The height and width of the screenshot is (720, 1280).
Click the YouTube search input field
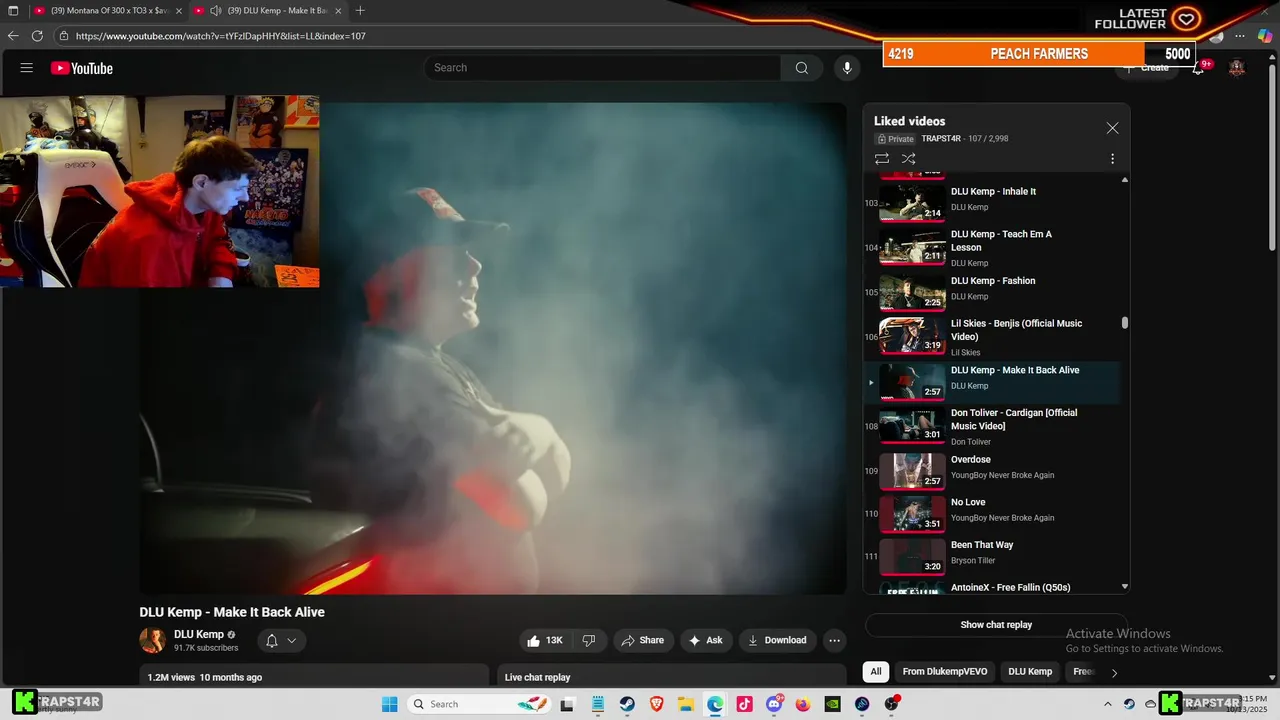pyautogui.click(x=603, y=68)
